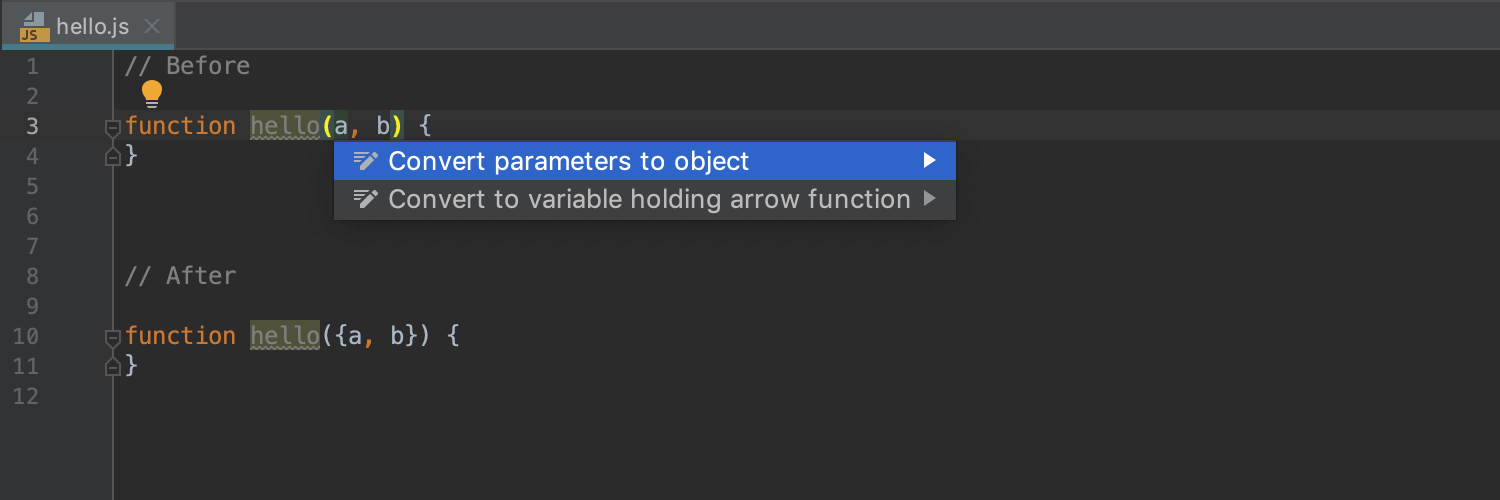The height and width of the screenshot is (500, 1500).
Task: Click the hello function name on line 3
Action: coord(284,126)
